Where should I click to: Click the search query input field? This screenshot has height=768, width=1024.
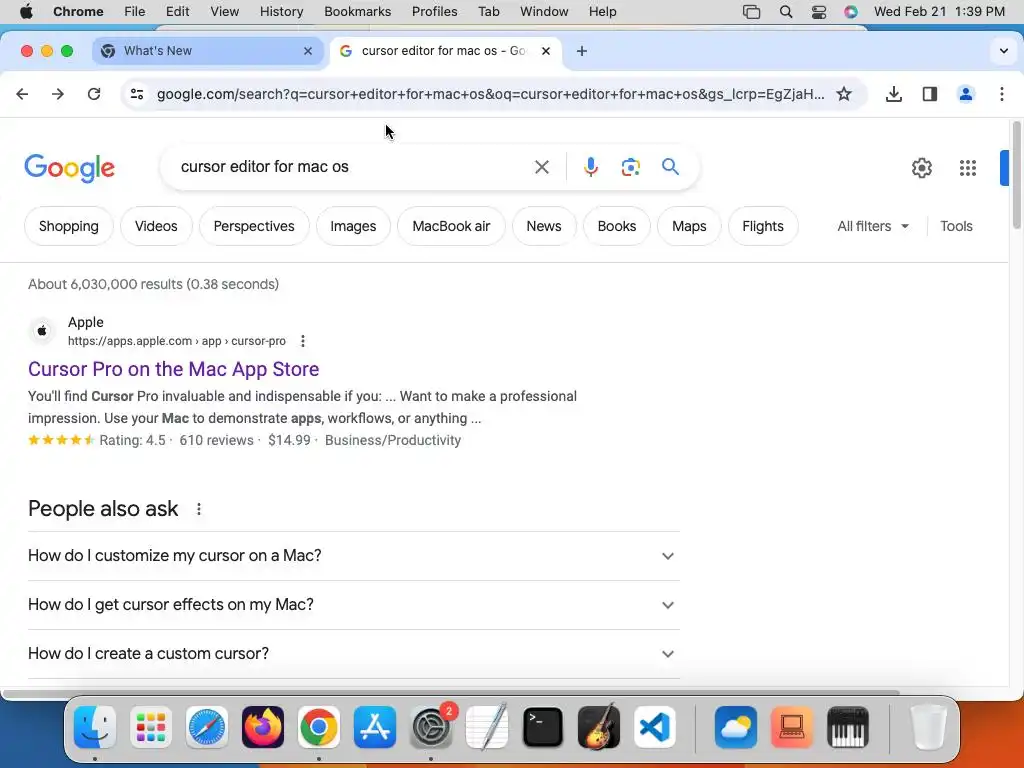[x=353, y=167]
